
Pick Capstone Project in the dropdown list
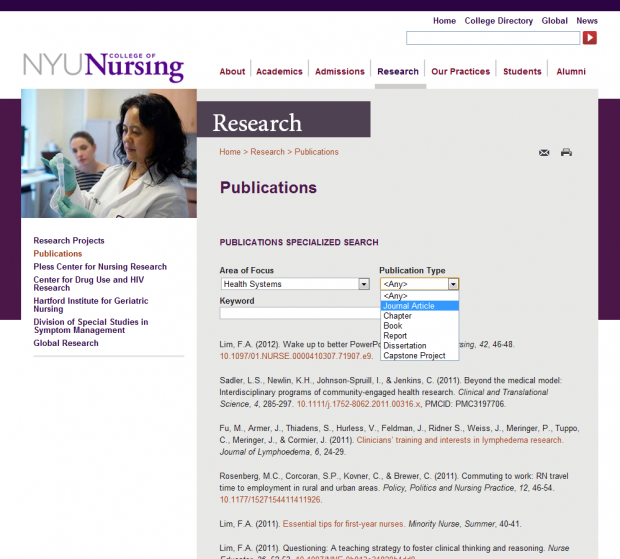click(x=420, y=355)
